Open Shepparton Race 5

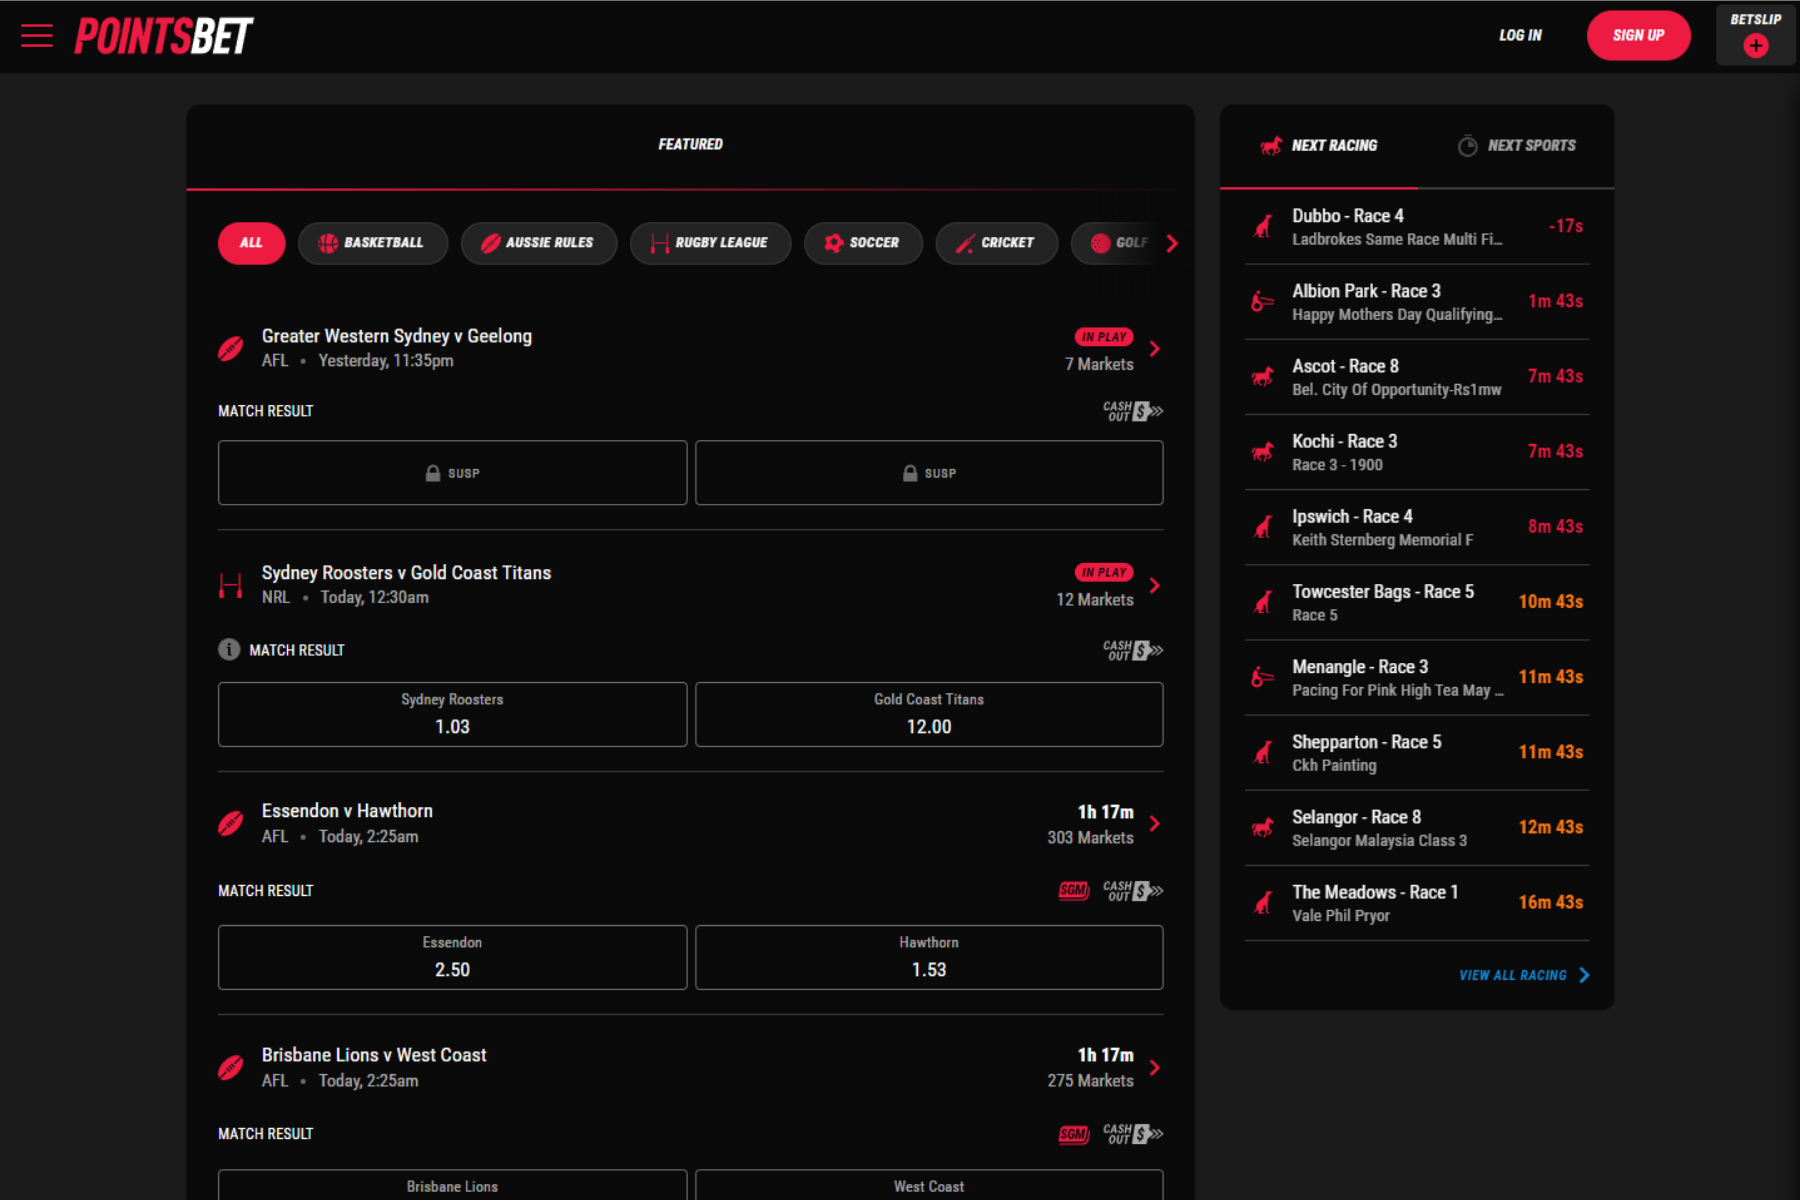[1417, 752]
